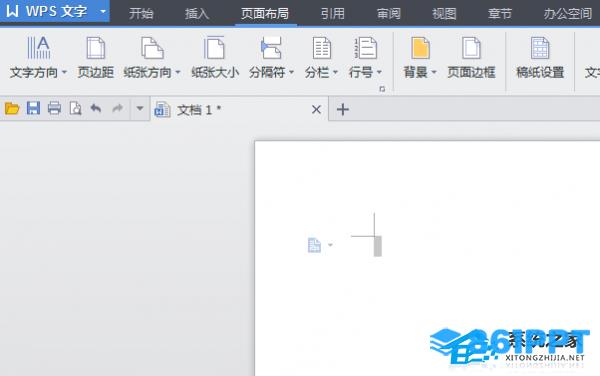Open page setup dialog launcher in ribbon
Screen dimensions: 600x376
click(x=382, y=89)
